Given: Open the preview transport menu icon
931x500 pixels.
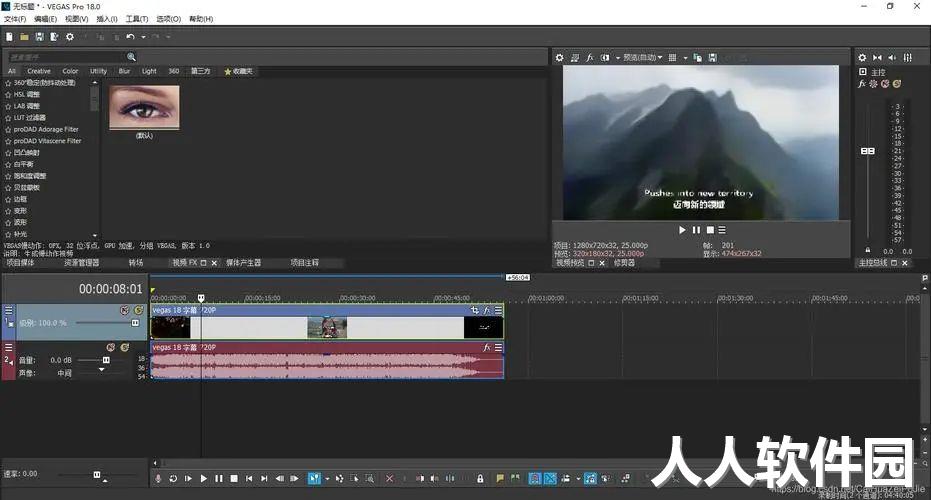Looking at the screenshot, I should (722, 230).
